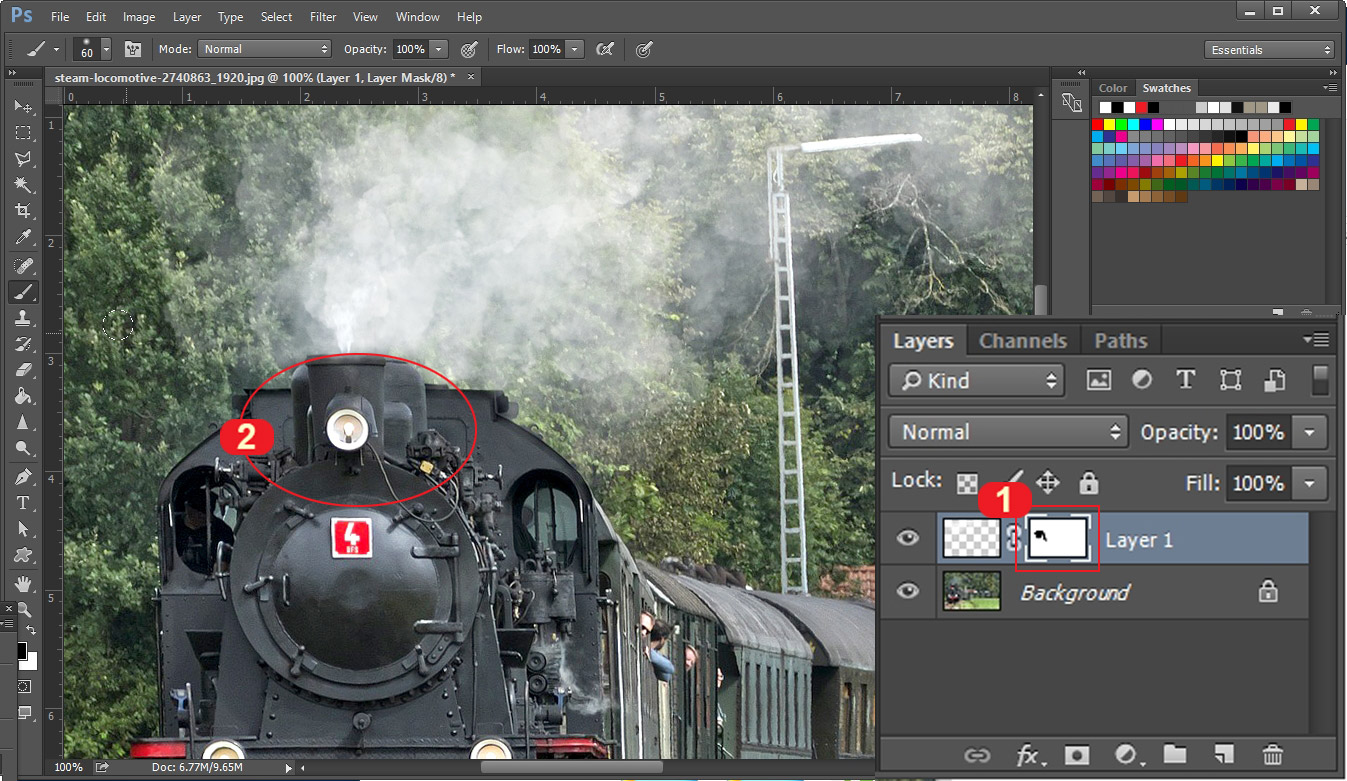Select the Sharpen tool

[x=23, y=423]
